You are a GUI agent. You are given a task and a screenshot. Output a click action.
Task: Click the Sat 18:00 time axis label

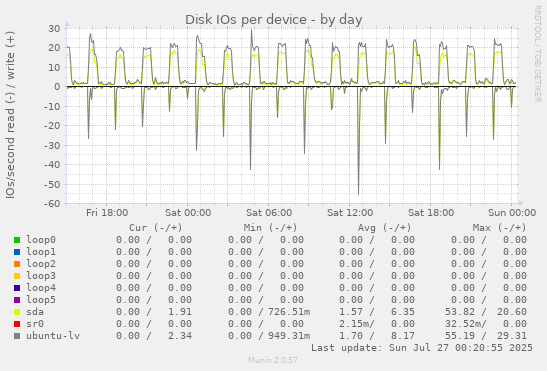click(x=431, y=213)
